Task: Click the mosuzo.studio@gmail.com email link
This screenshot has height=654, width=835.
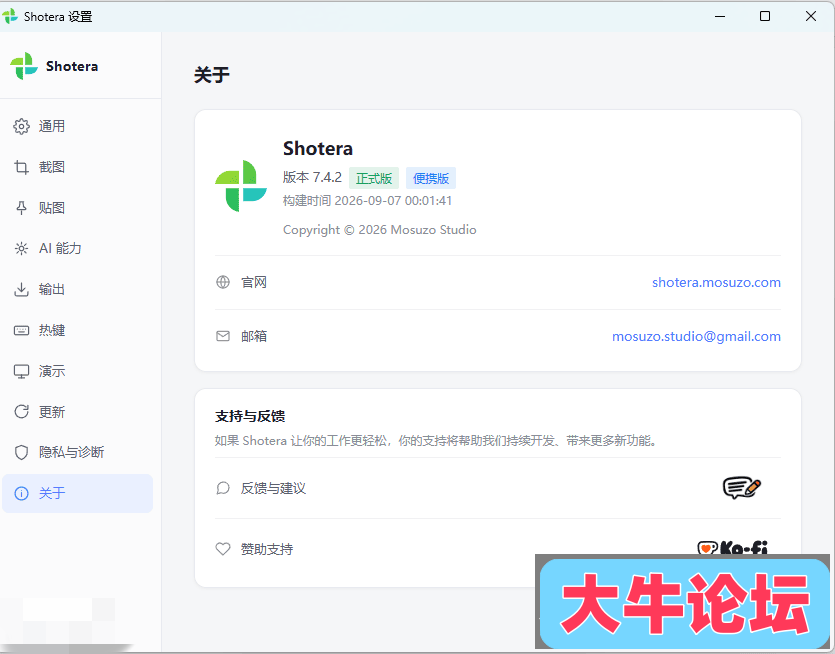Action: [x=696, y=337]
